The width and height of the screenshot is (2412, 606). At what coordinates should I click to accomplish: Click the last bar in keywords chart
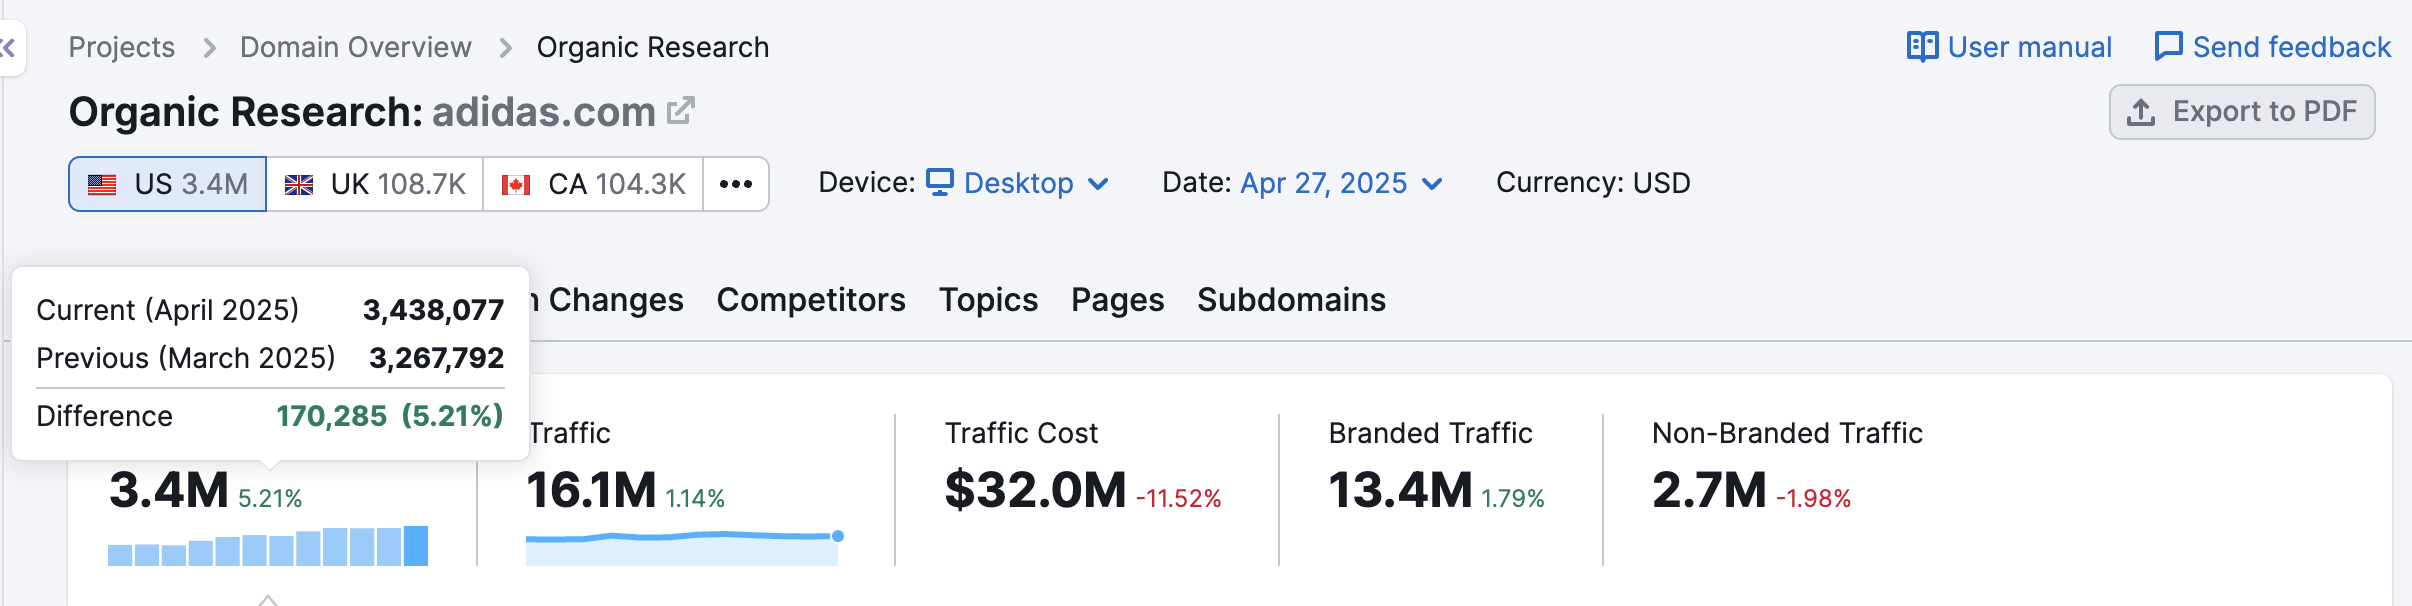[x=416, y=546]
